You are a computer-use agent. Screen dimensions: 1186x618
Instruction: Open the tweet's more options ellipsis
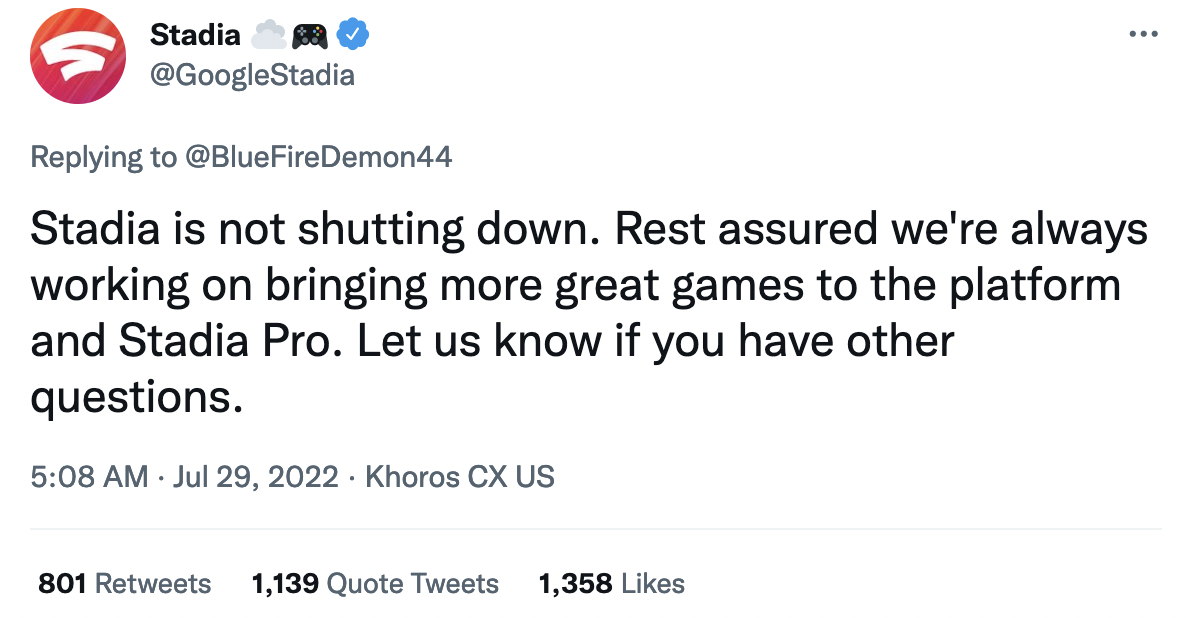1142,34
